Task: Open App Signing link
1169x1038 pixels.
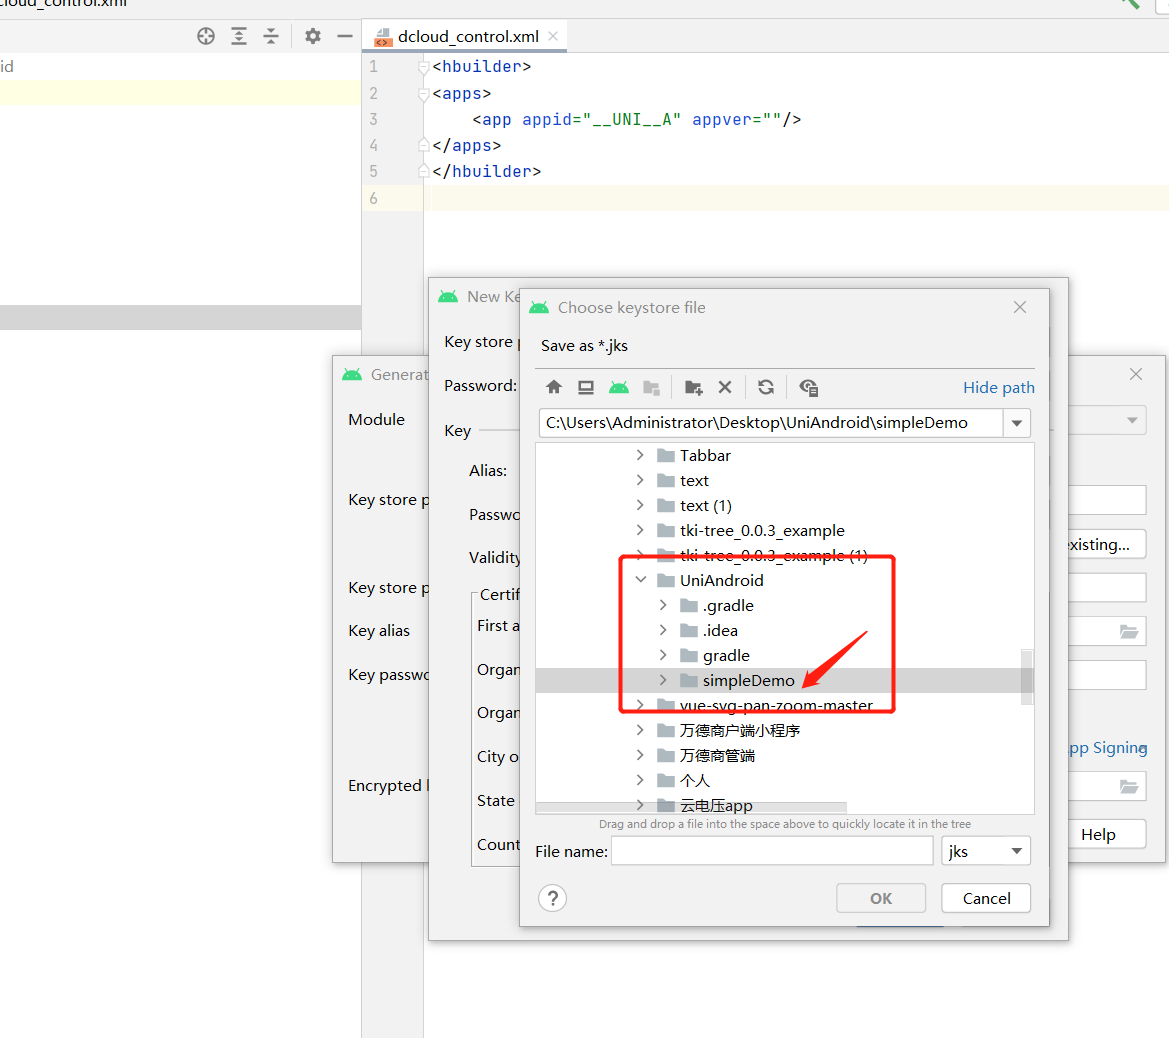Action: (x=1108, y=747)
